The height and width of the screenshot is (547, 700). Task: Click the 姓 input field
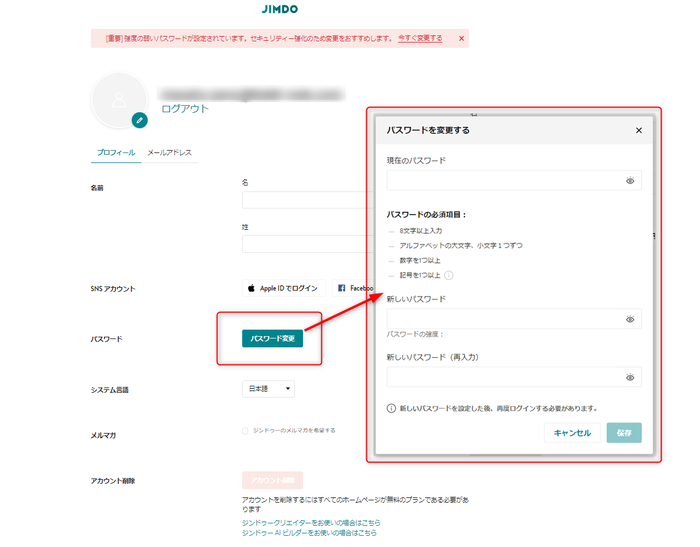308,244
